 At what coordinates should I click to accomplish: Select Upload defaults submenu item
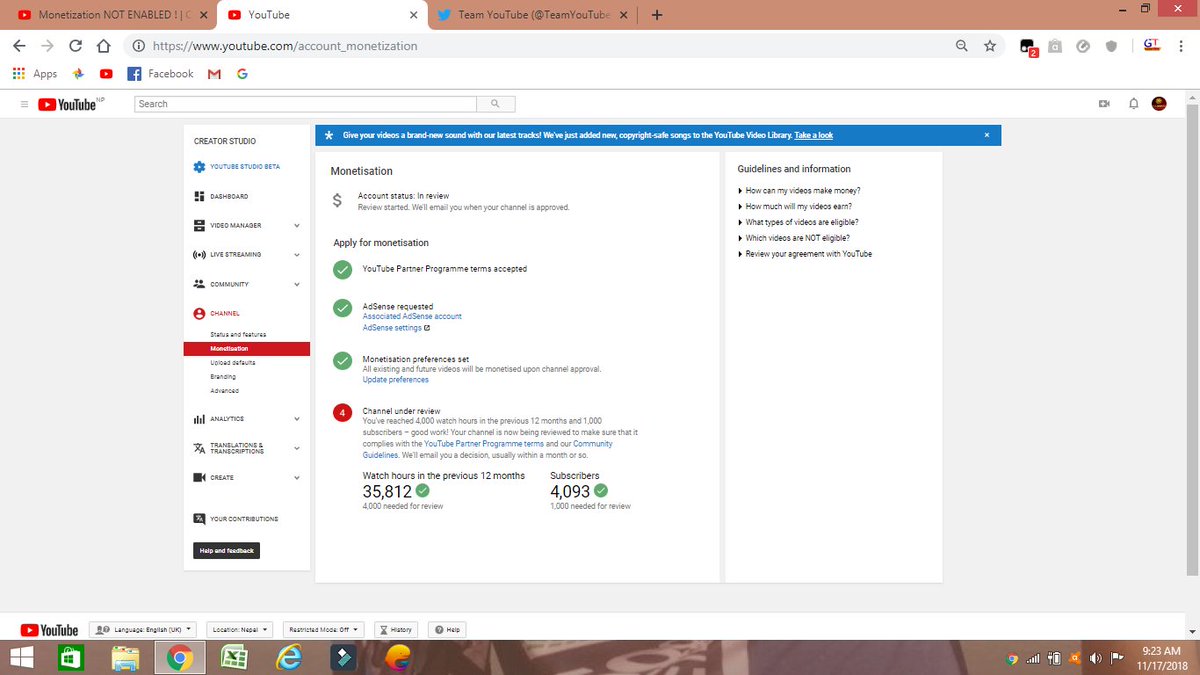[233, 362]
